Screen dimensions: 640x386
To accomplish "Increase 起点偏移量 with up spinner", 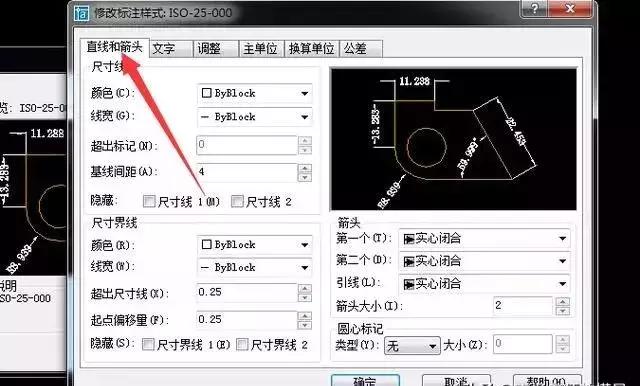I will click(x=305, y=316).
